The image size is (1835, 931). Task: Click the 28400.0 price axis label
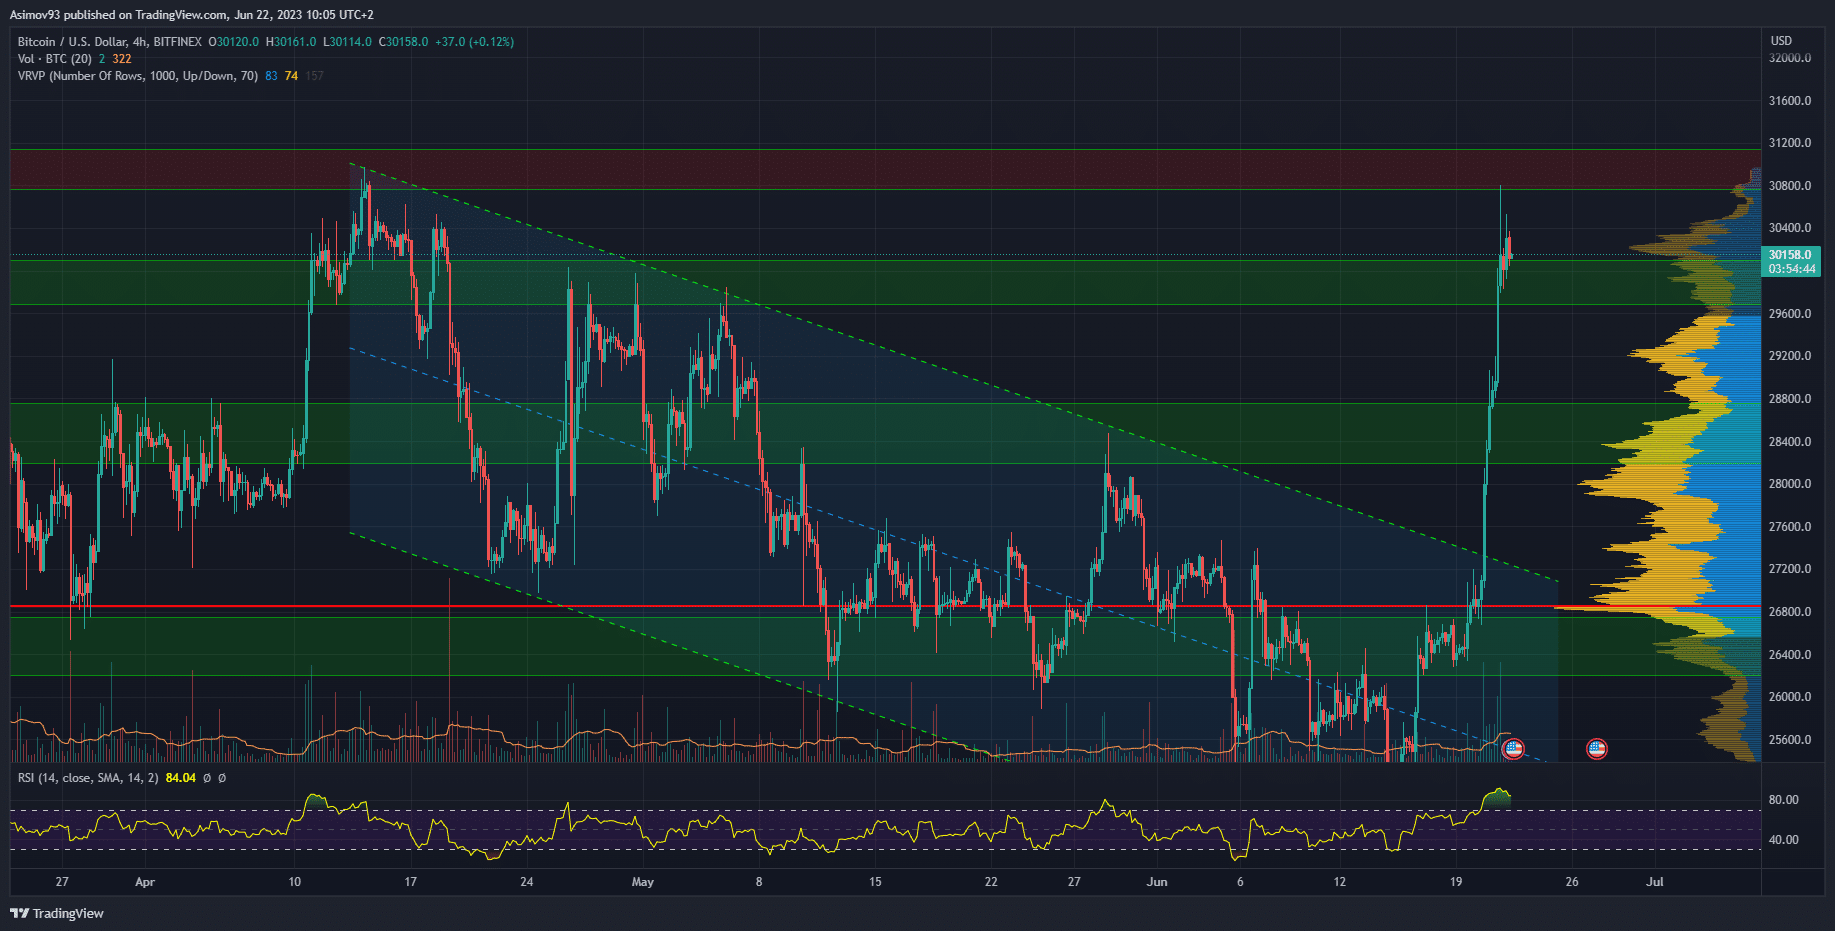(x=1790, y=442)
